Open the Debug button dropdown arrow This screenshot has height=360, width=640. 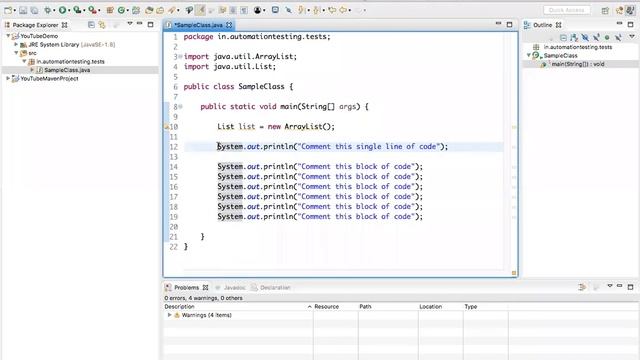pyautogui.click(x=54, y=11)
